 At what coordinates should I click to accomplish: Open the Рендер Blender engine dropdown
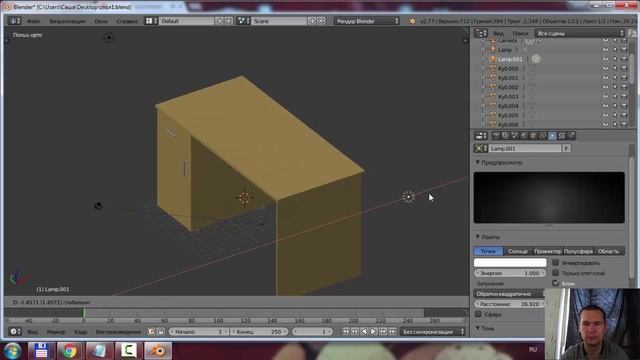click(x=367, y=21)
